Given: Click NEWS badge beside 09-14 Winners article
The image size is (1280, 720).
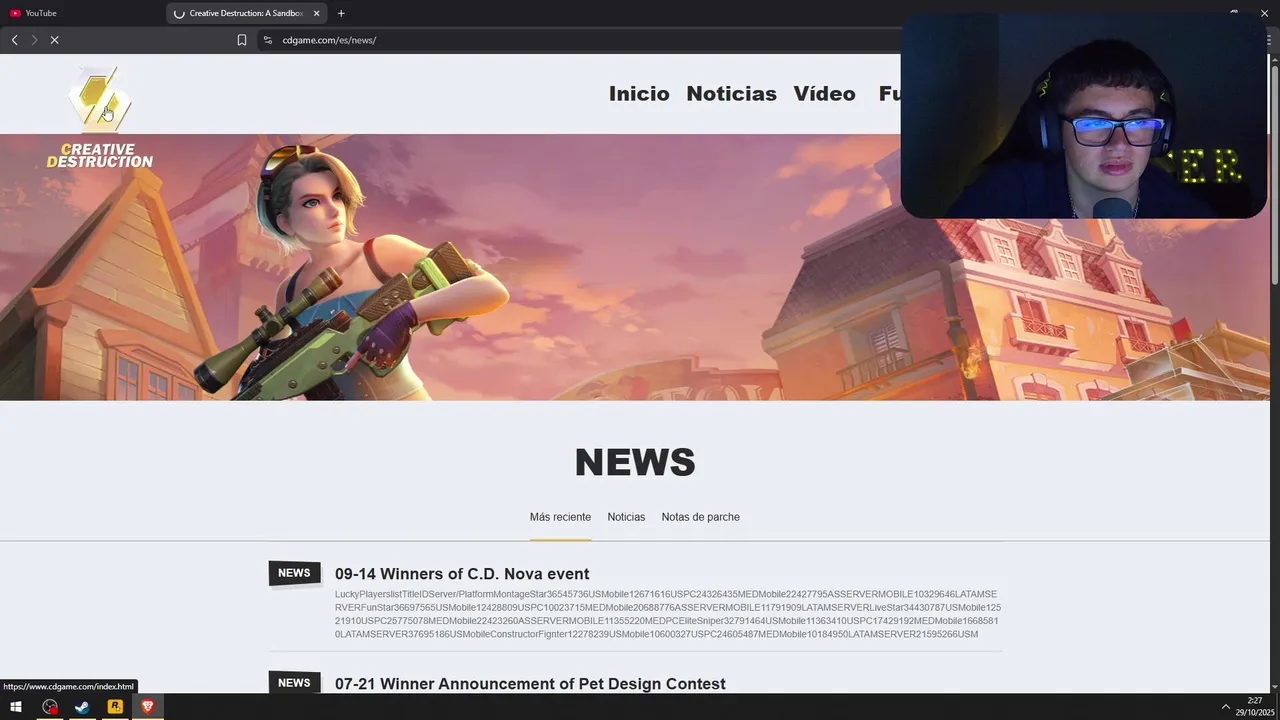Looking at the screenshot, I should coord(294,573).
